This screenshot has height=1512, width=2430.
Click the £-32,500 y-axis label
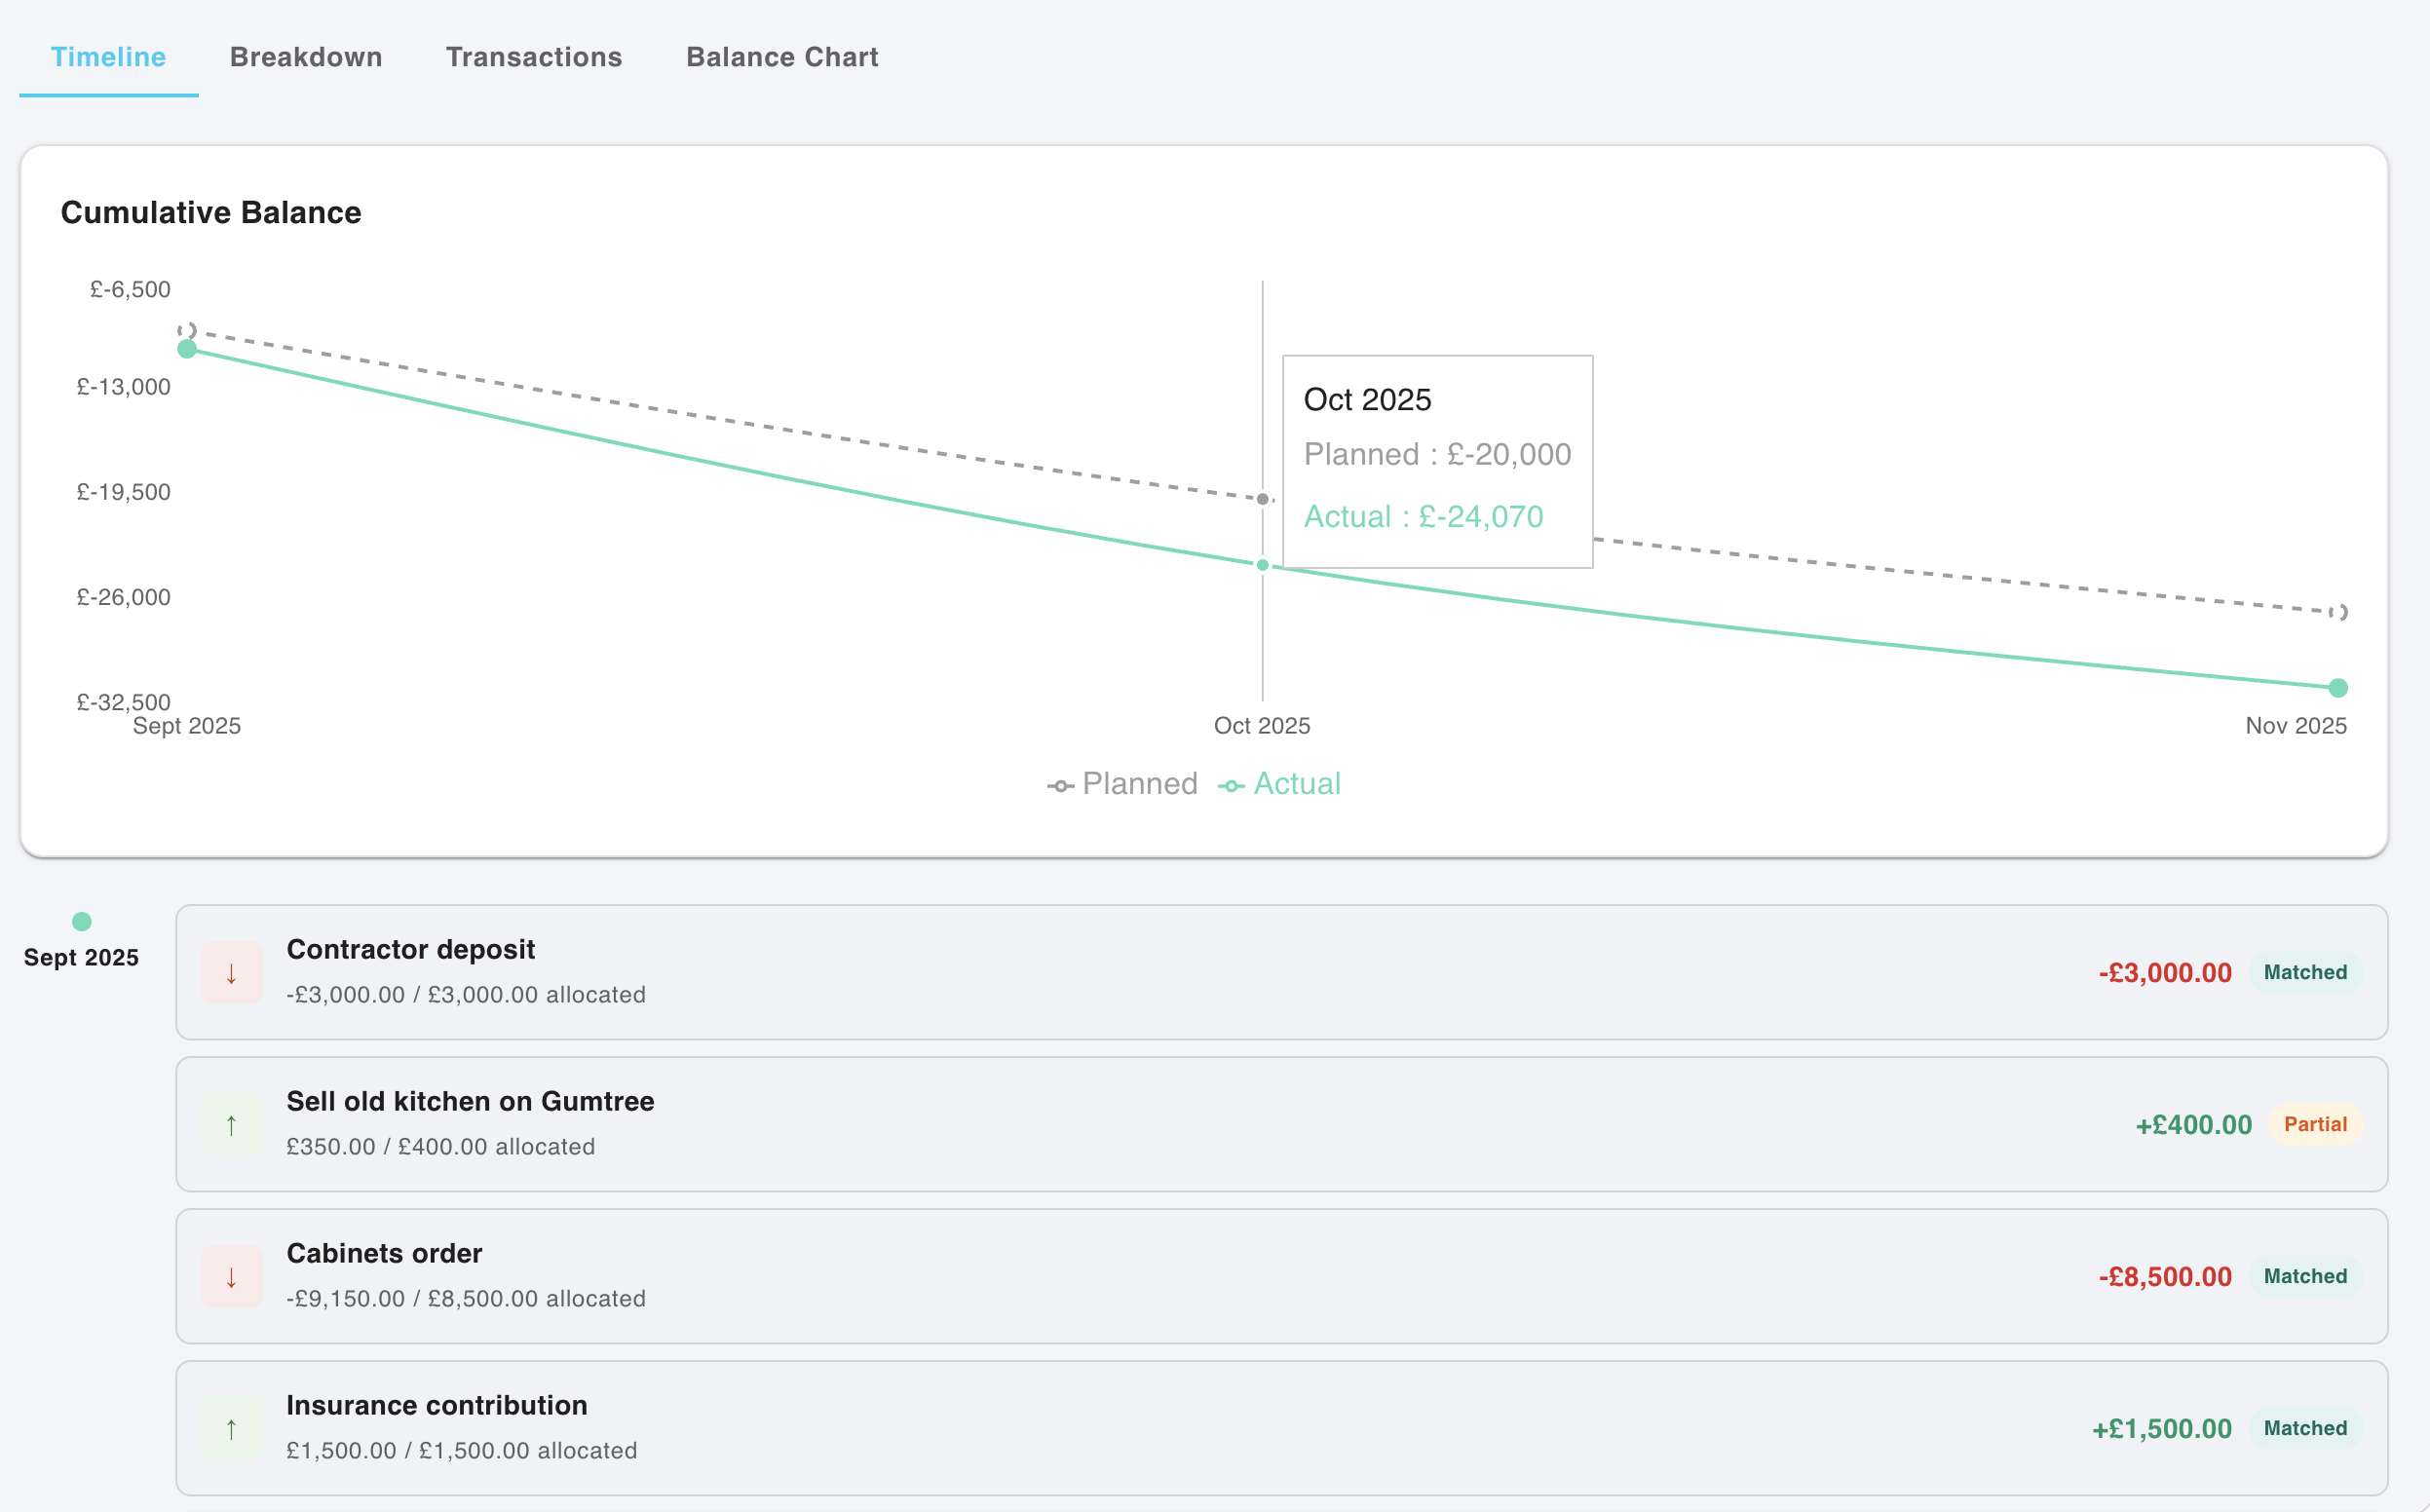pyautogui.click(x=124, y=702)
